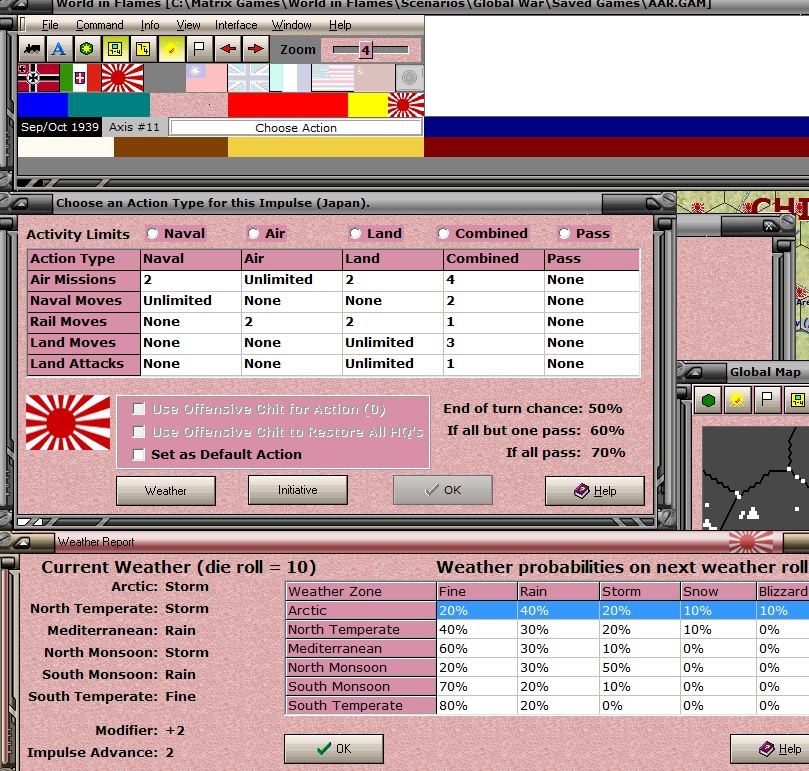
Task: Collapse the Choose an Action Type window
Action: click(21, 203)
